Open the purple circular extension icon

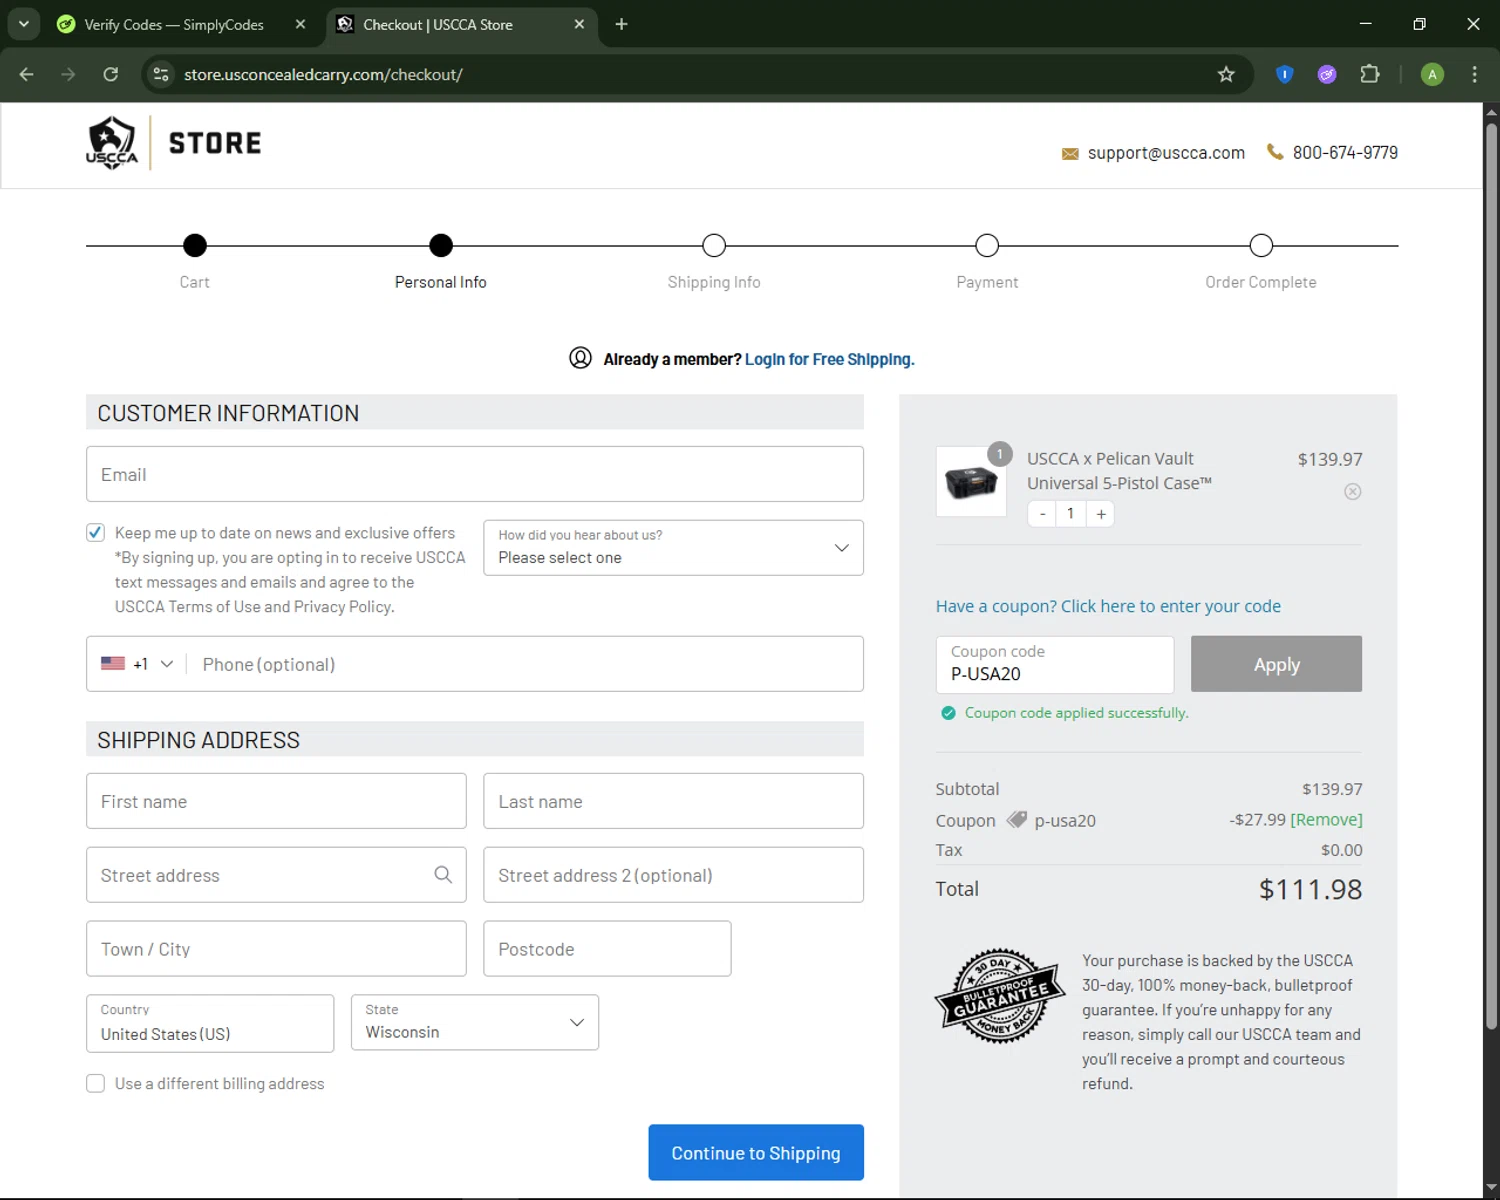click(x=1327, y=74)
